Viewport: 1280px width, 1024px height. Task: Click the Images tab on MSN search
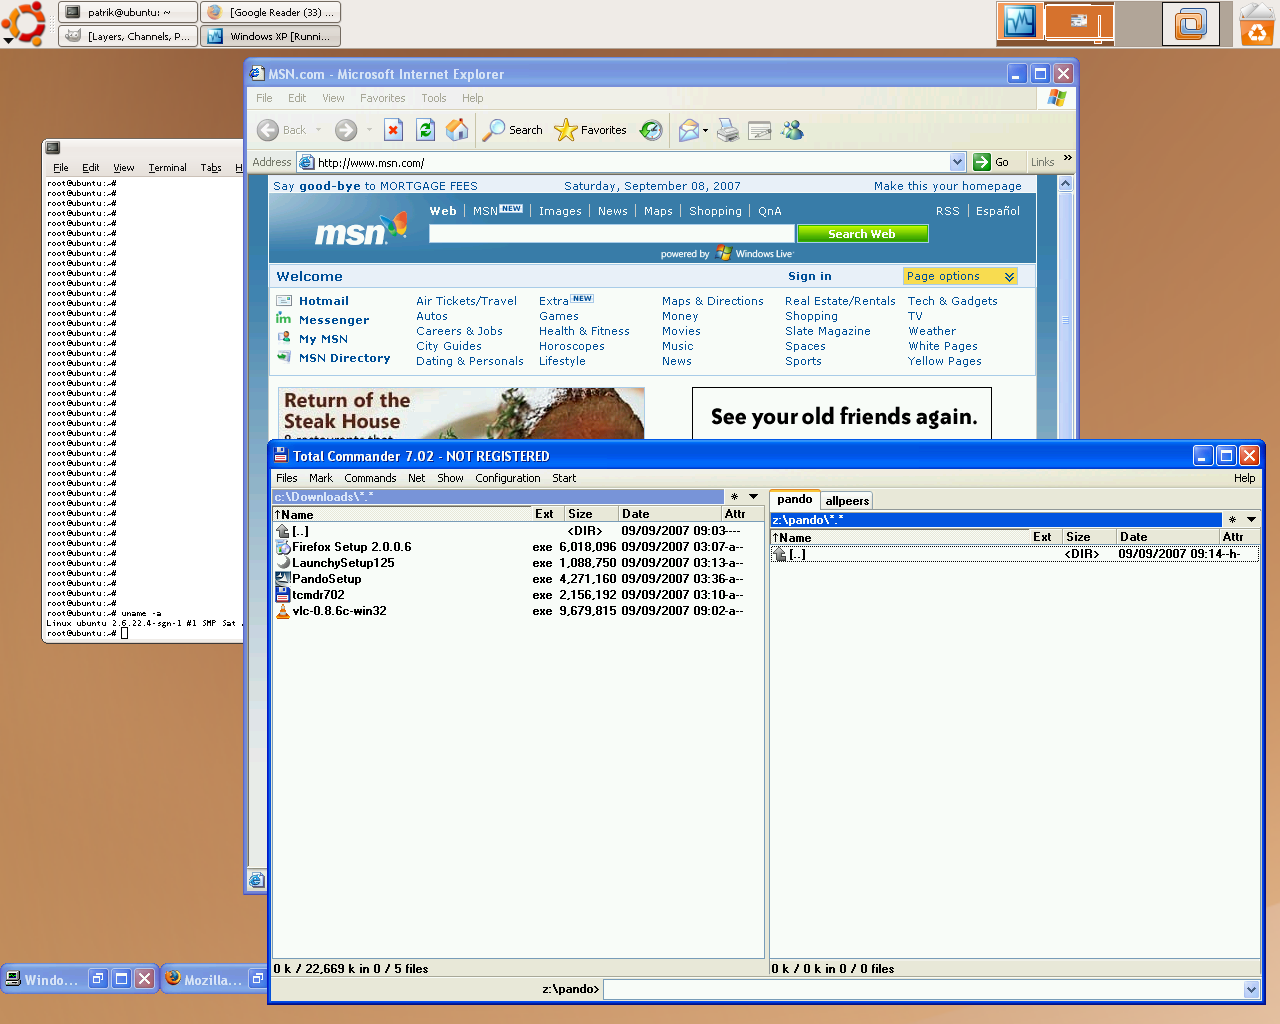click(560, 211)
